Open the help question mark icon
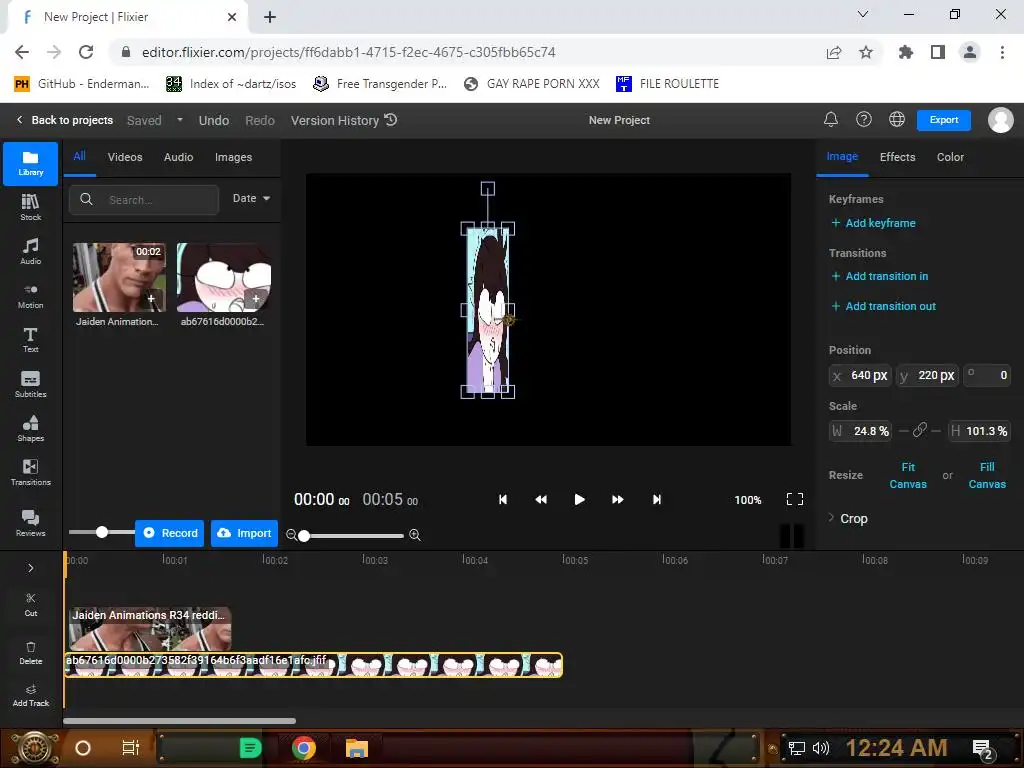The width and height of the screenshot is (1024, 768). pos(864,120)
